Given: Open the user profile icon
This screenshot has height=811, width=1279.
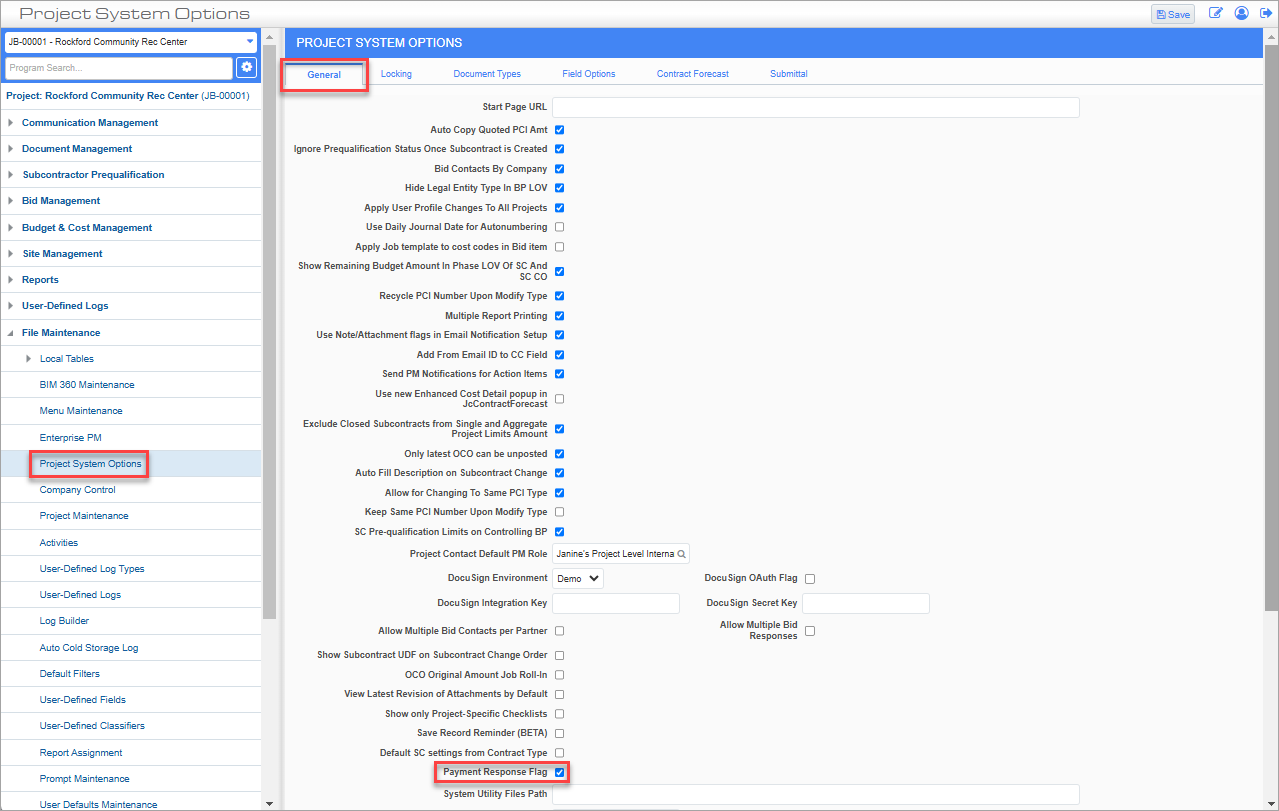Looking at the screenshot, I should tap(1241, 14).
